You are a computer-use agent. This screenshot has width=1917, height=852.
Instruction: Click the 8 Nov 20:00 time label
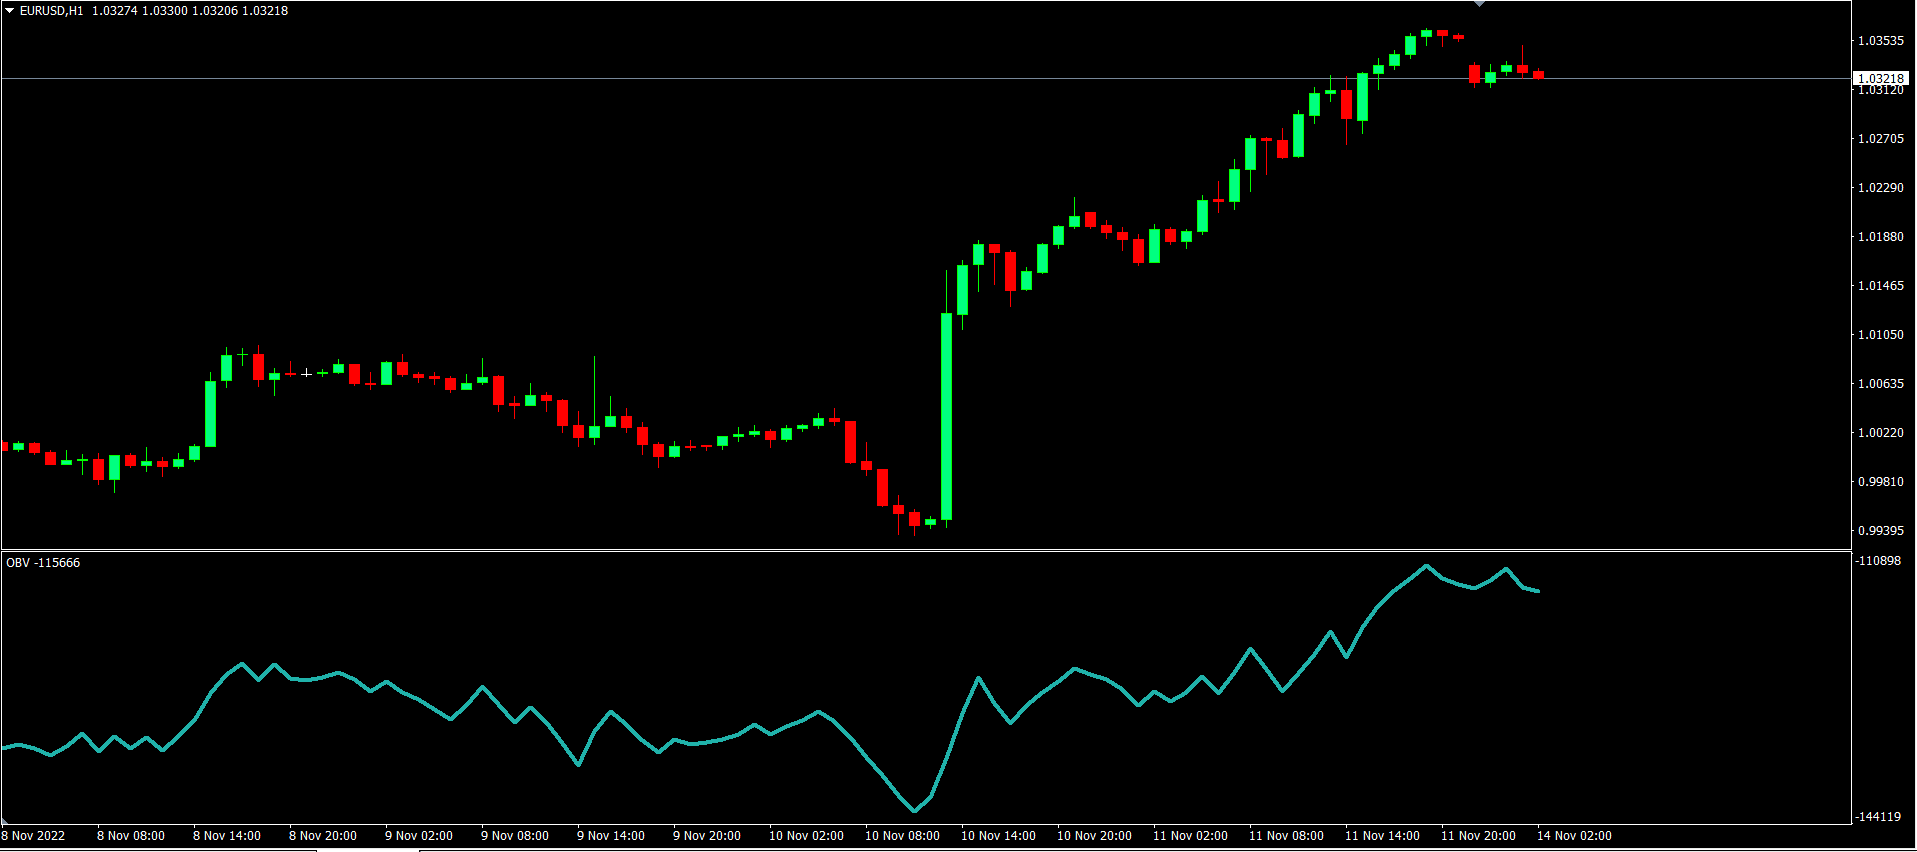[323, 836]
